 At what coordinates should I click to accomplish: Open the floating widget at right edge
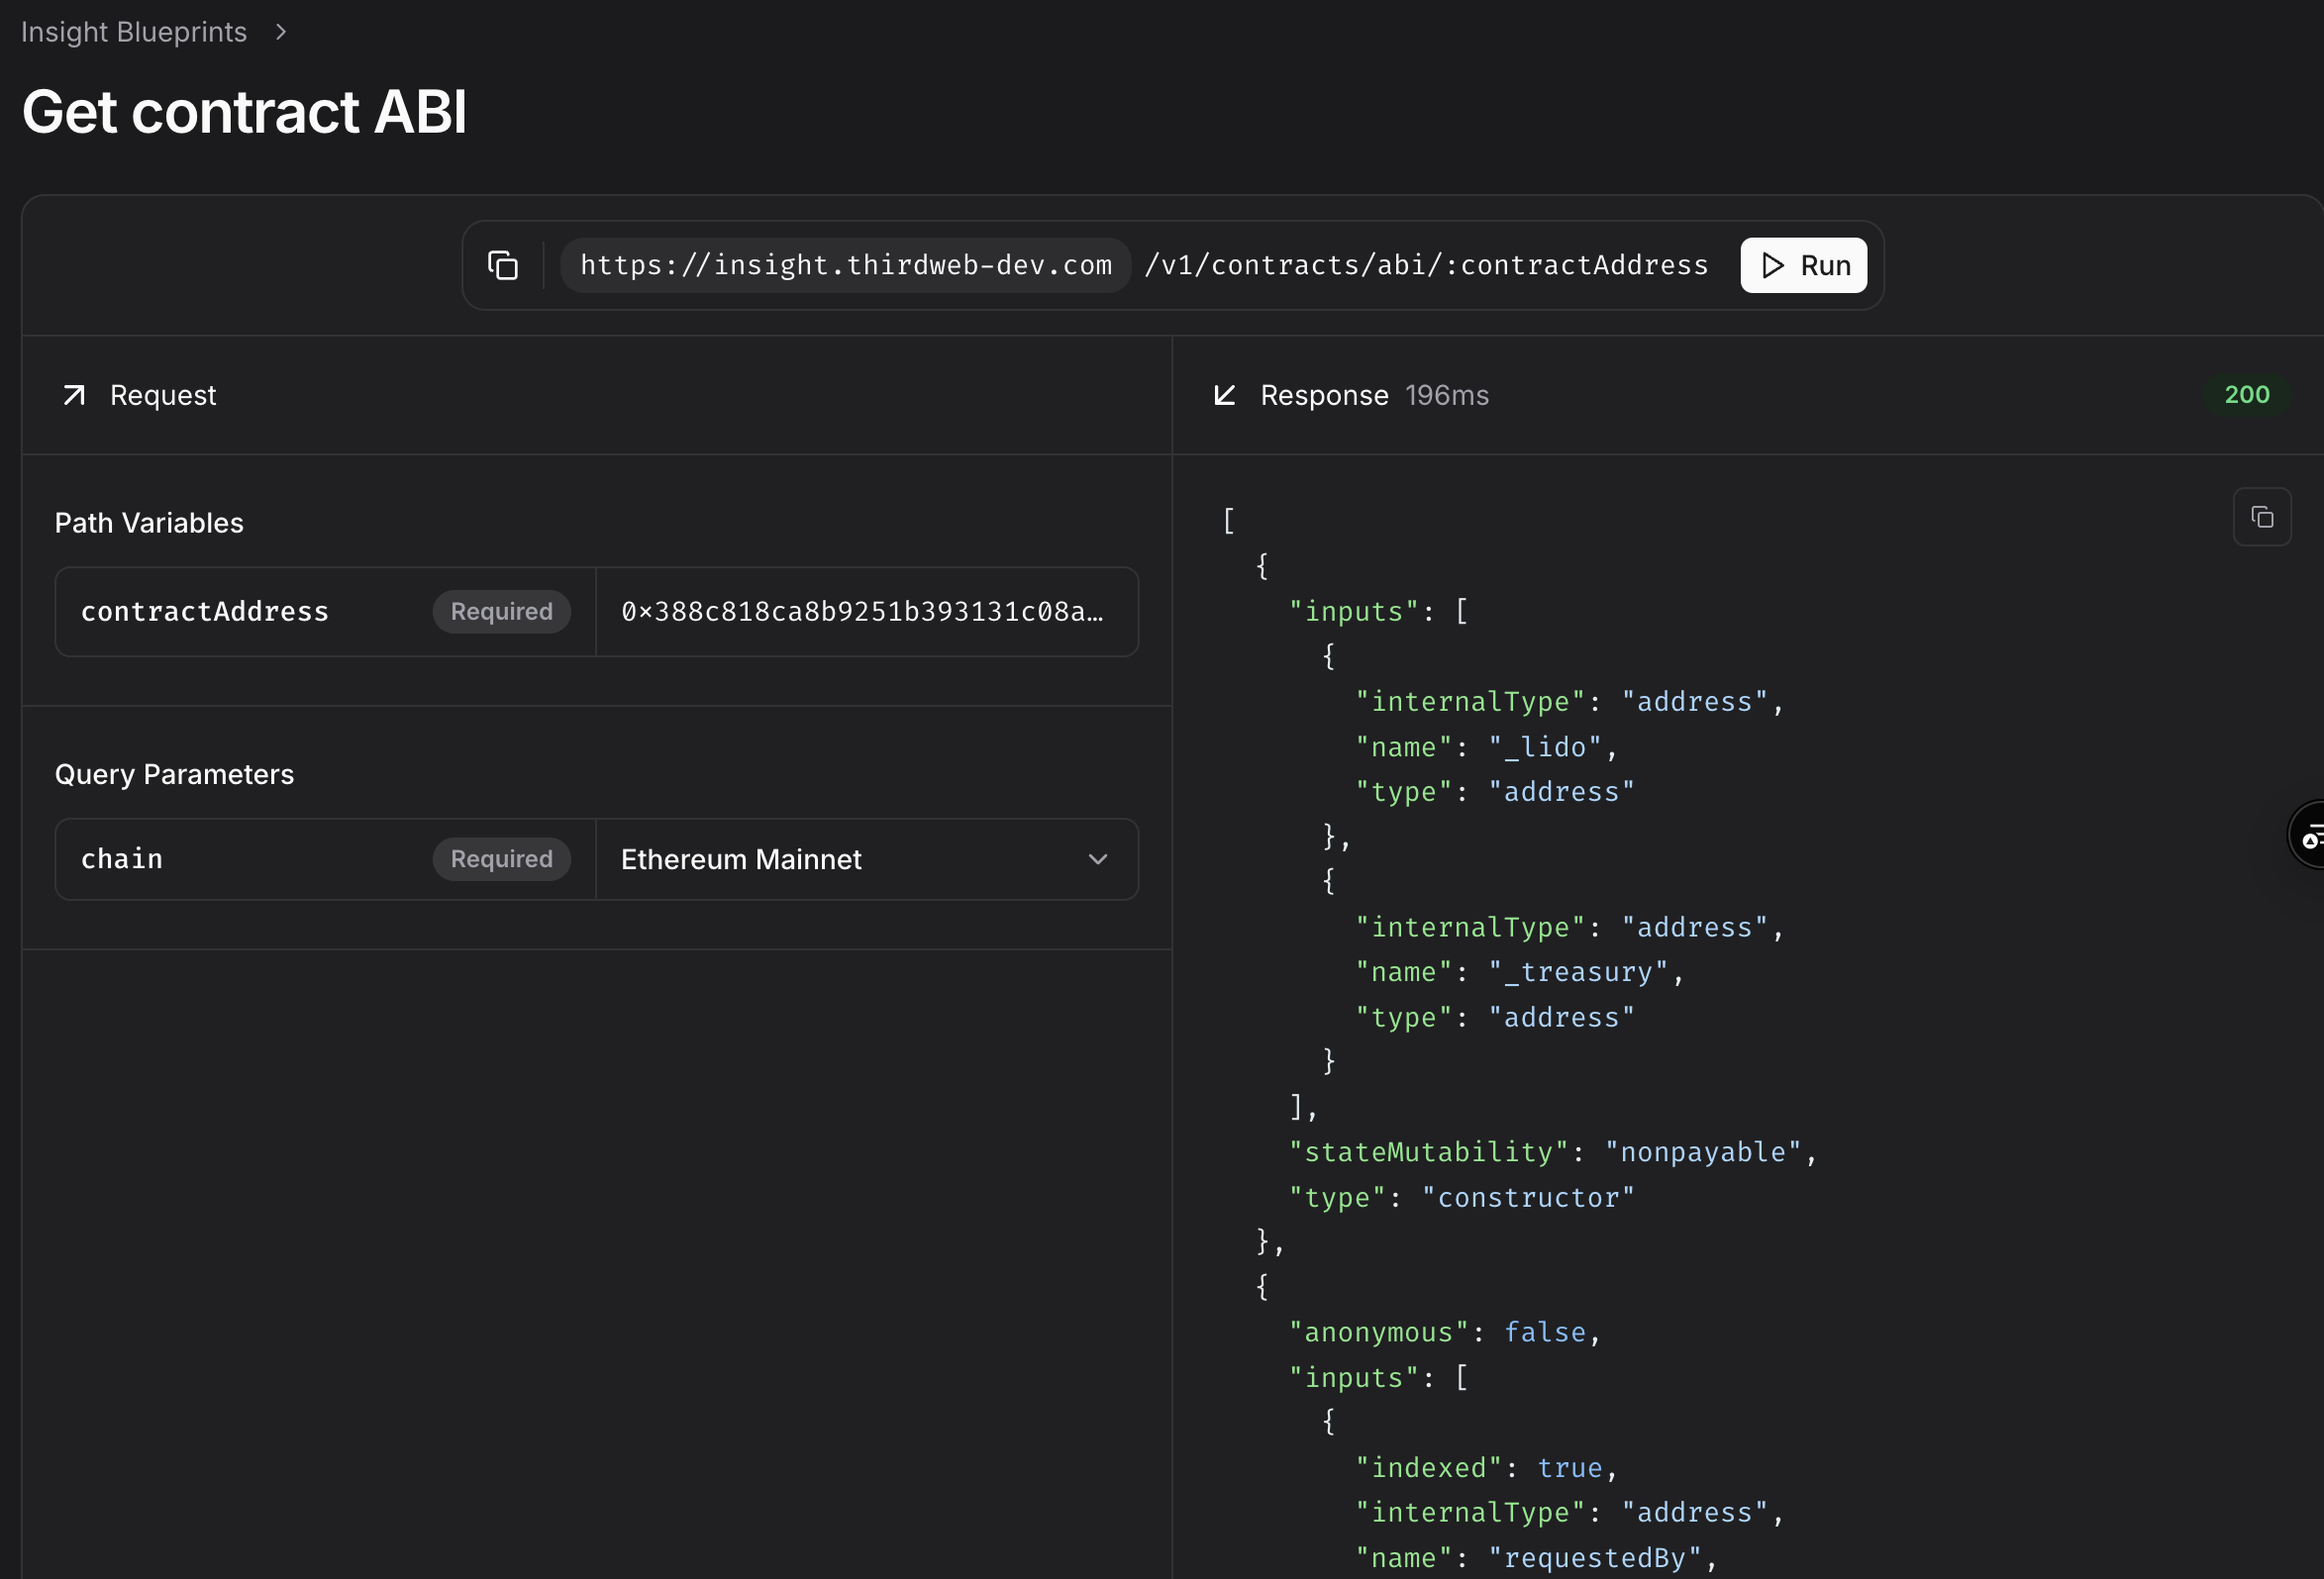tap(2309, 835)
